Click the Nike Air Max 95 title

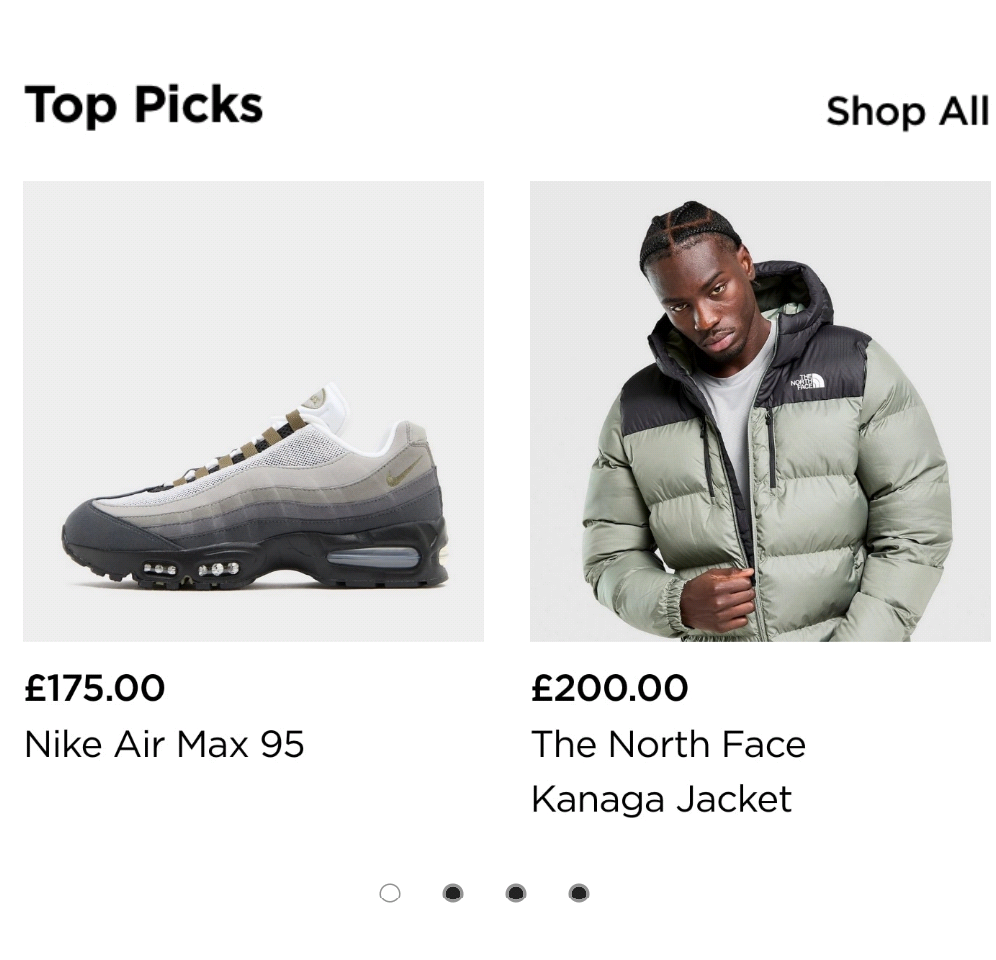click(164, 744)
